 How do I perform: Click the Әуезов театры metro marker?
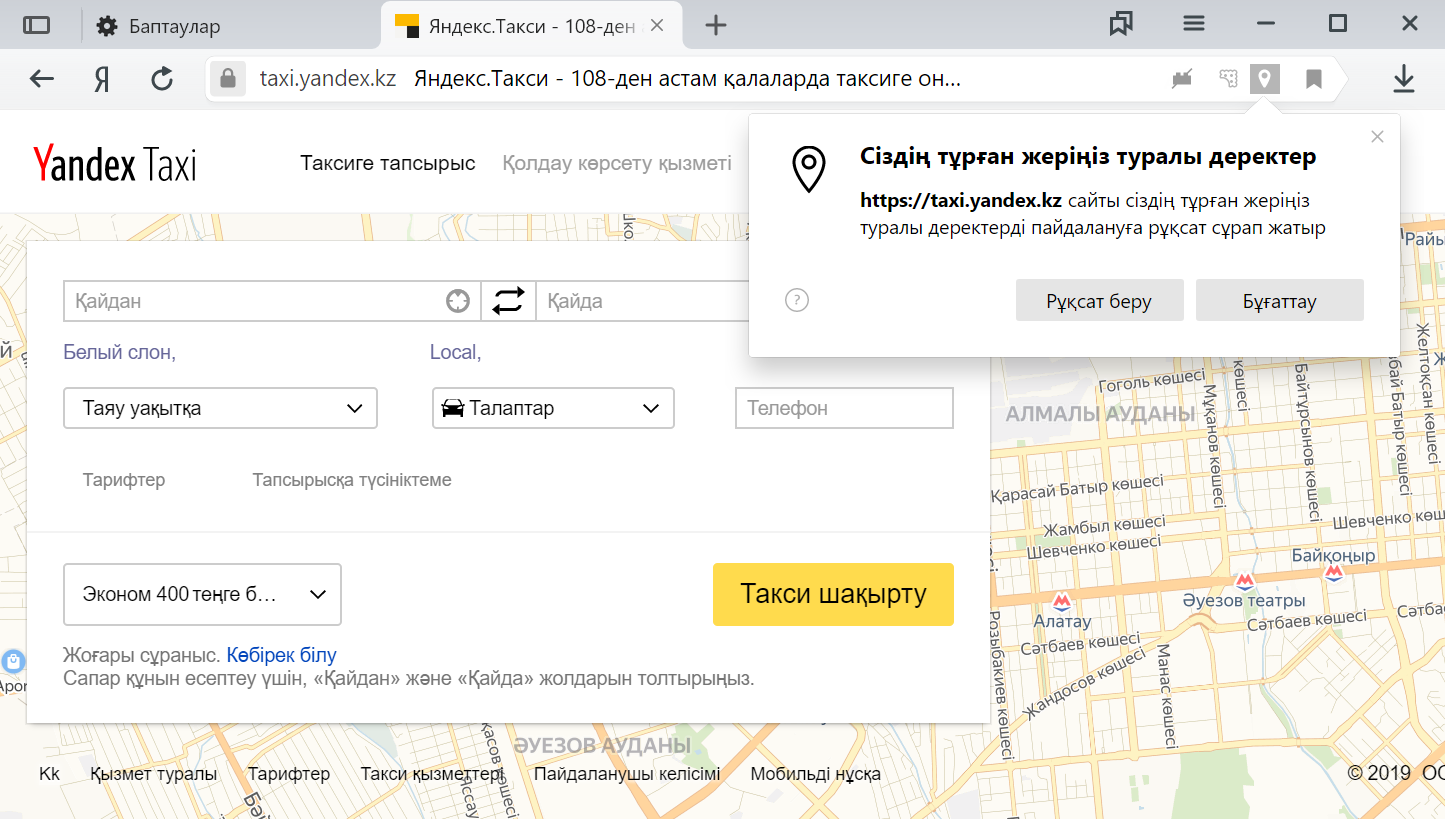tap(1244, 581)
